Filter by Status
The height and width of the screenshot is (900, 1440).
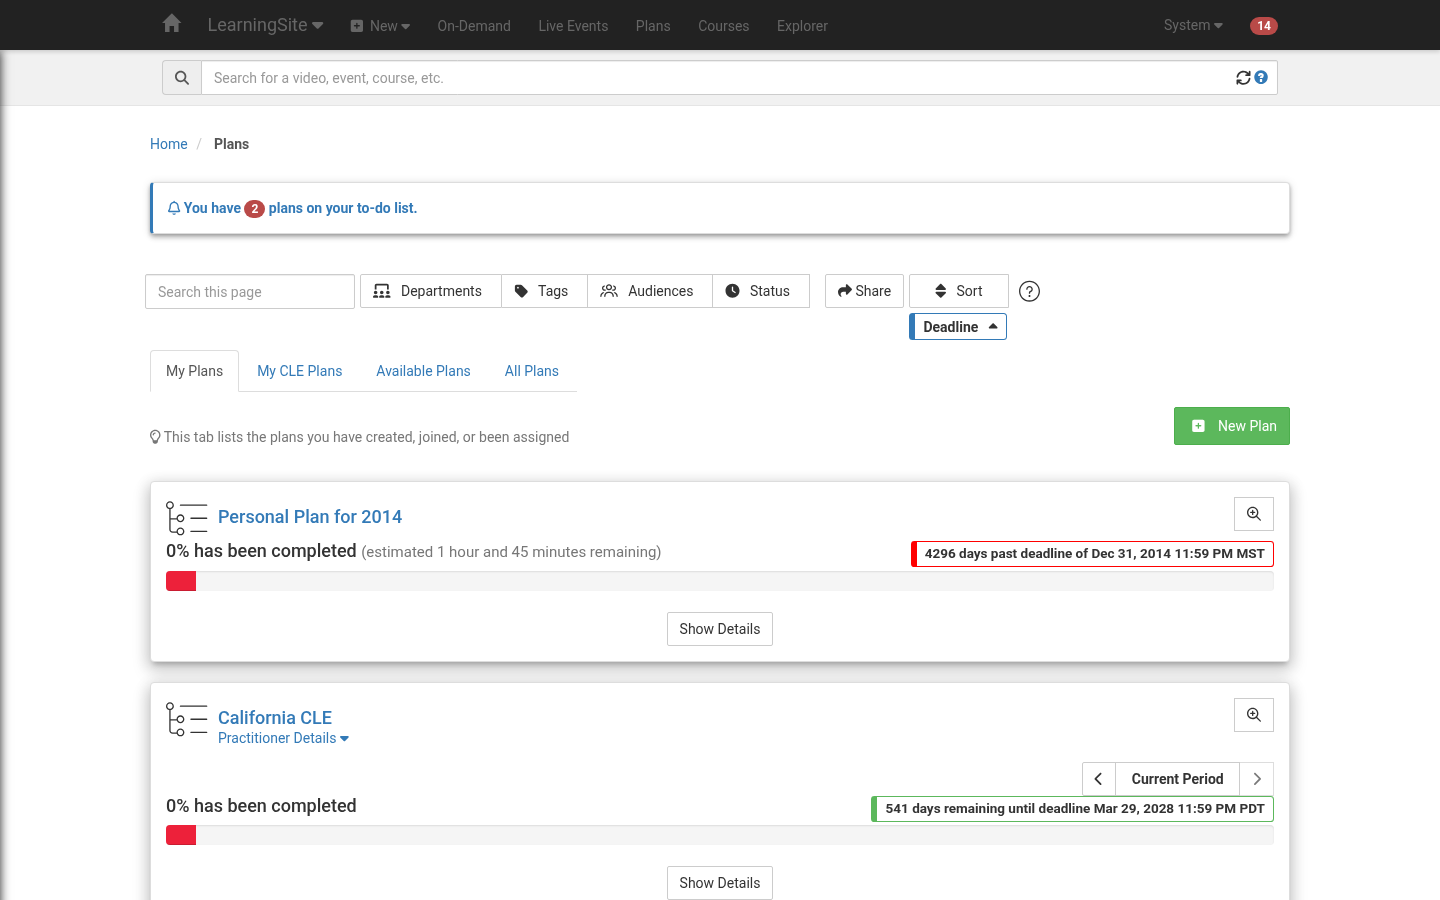click(761, 291)
